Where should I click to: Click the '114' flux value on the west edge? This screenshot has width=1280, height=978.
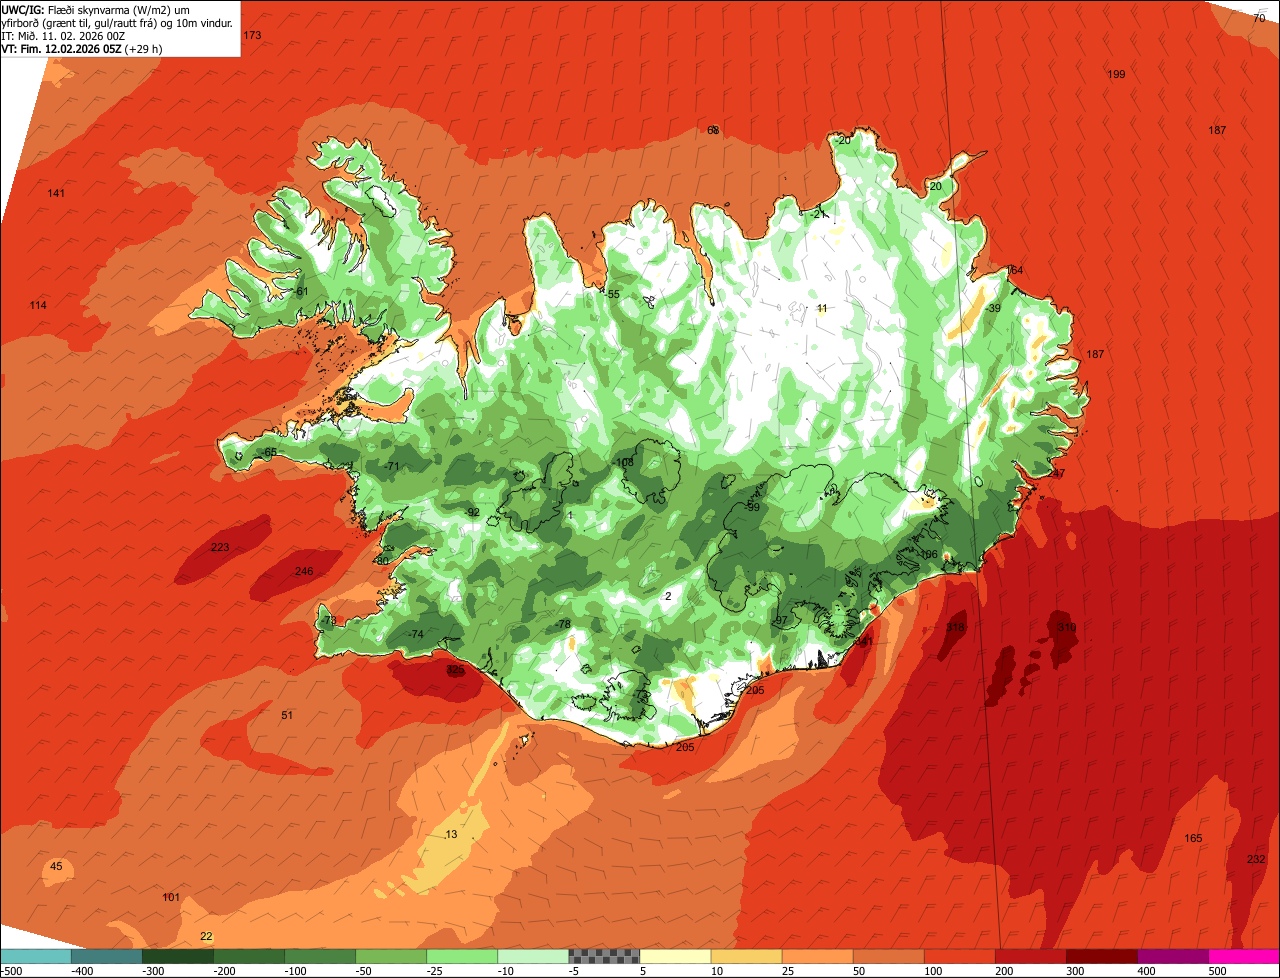[x=38, y=305]
